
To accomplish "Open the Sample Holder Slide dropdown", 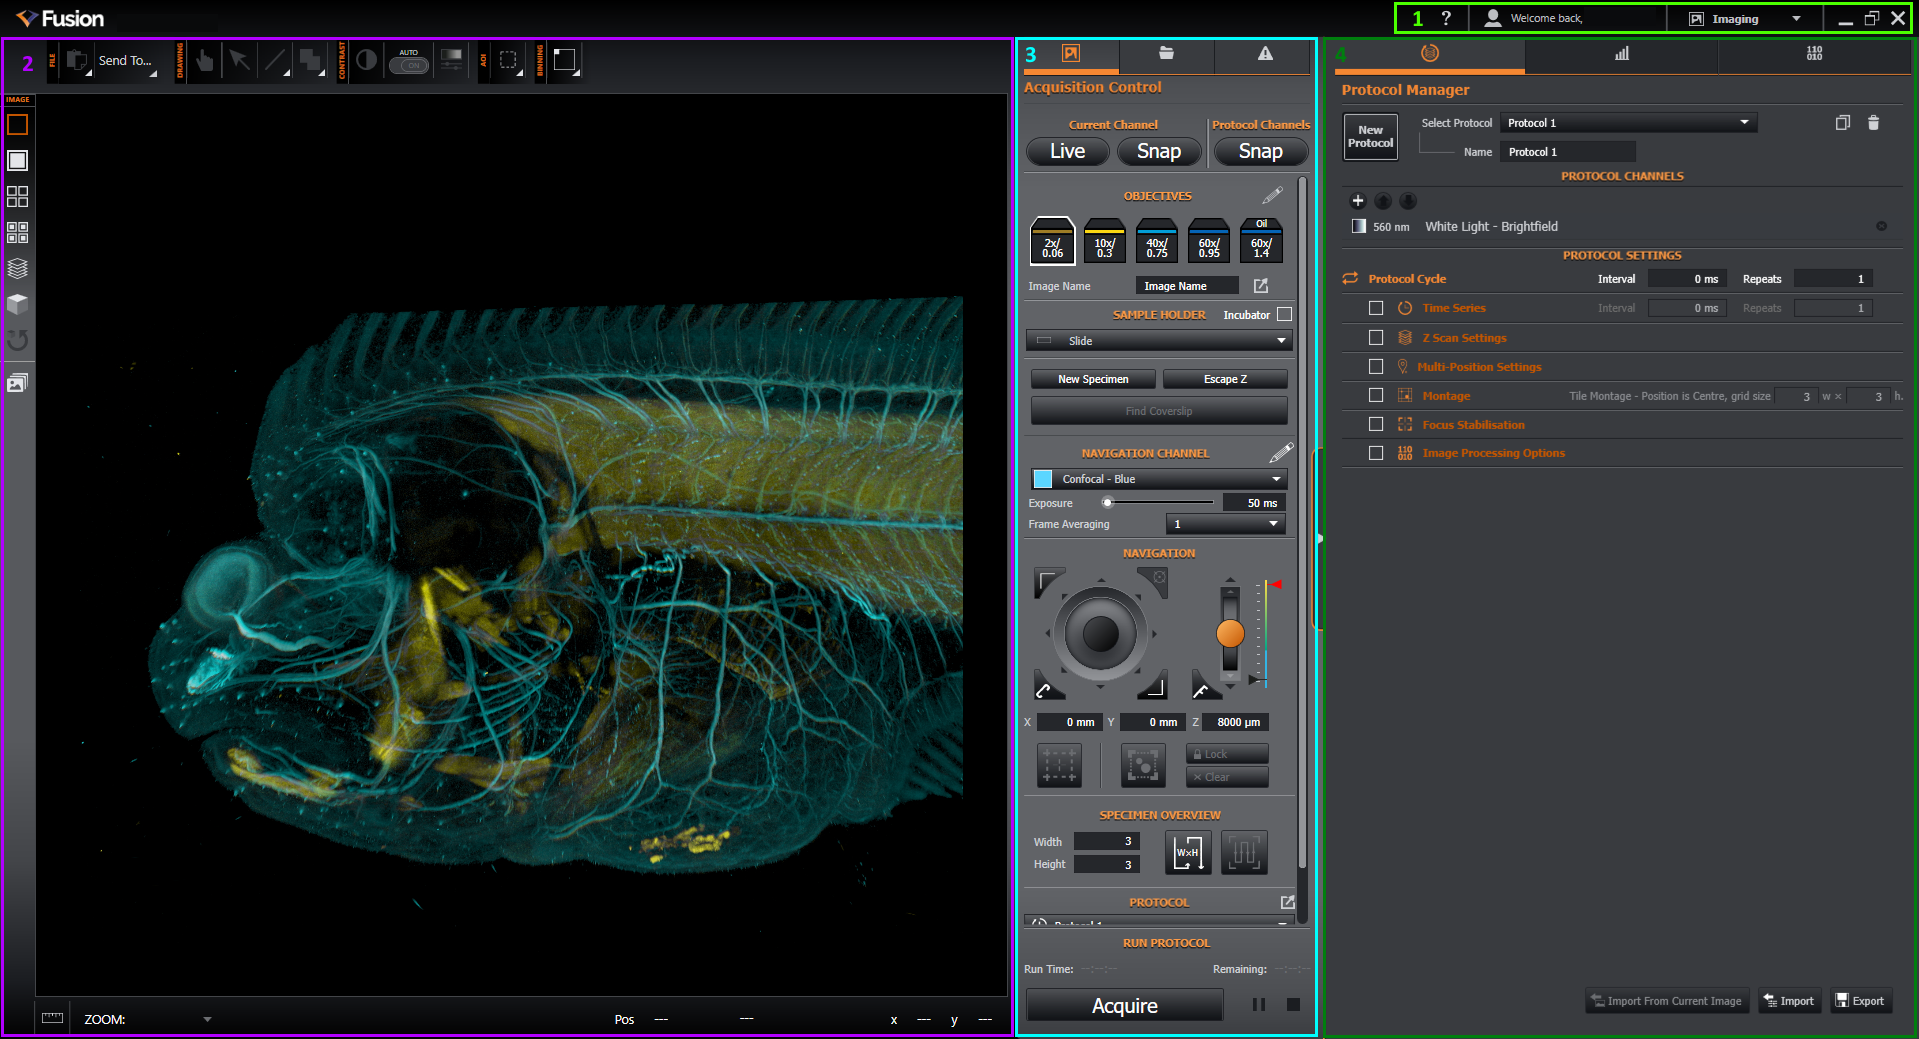I will click(1158, 341).
